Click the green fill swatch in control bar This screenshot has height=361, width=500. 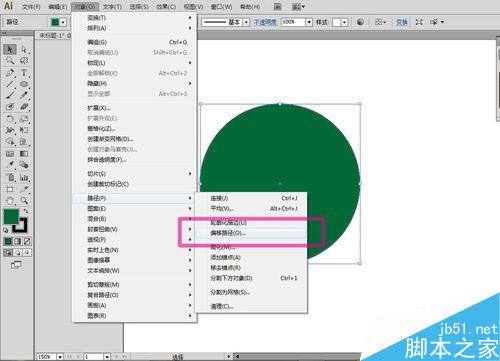click(55, 22)
